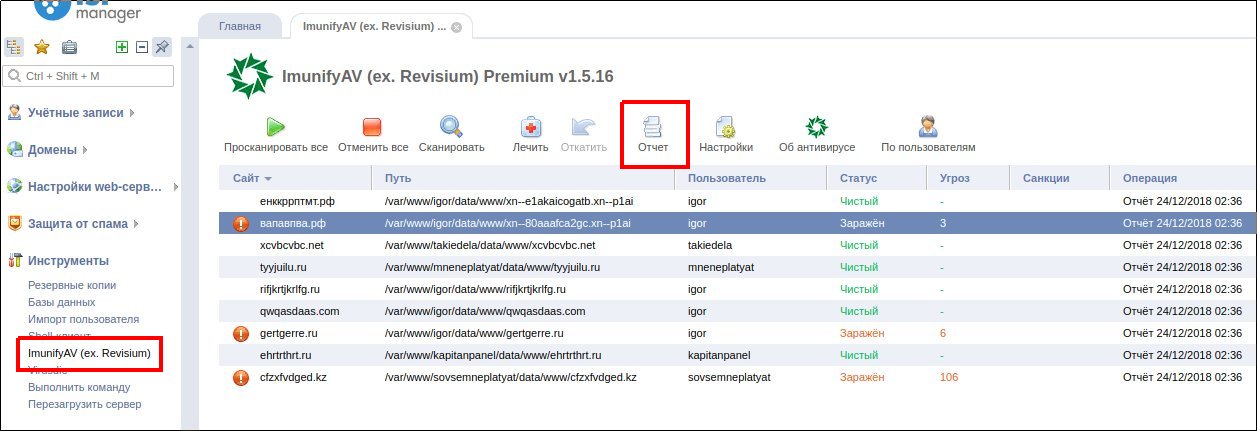Select the ehrtrthrt.ru site row

point(738,355)
